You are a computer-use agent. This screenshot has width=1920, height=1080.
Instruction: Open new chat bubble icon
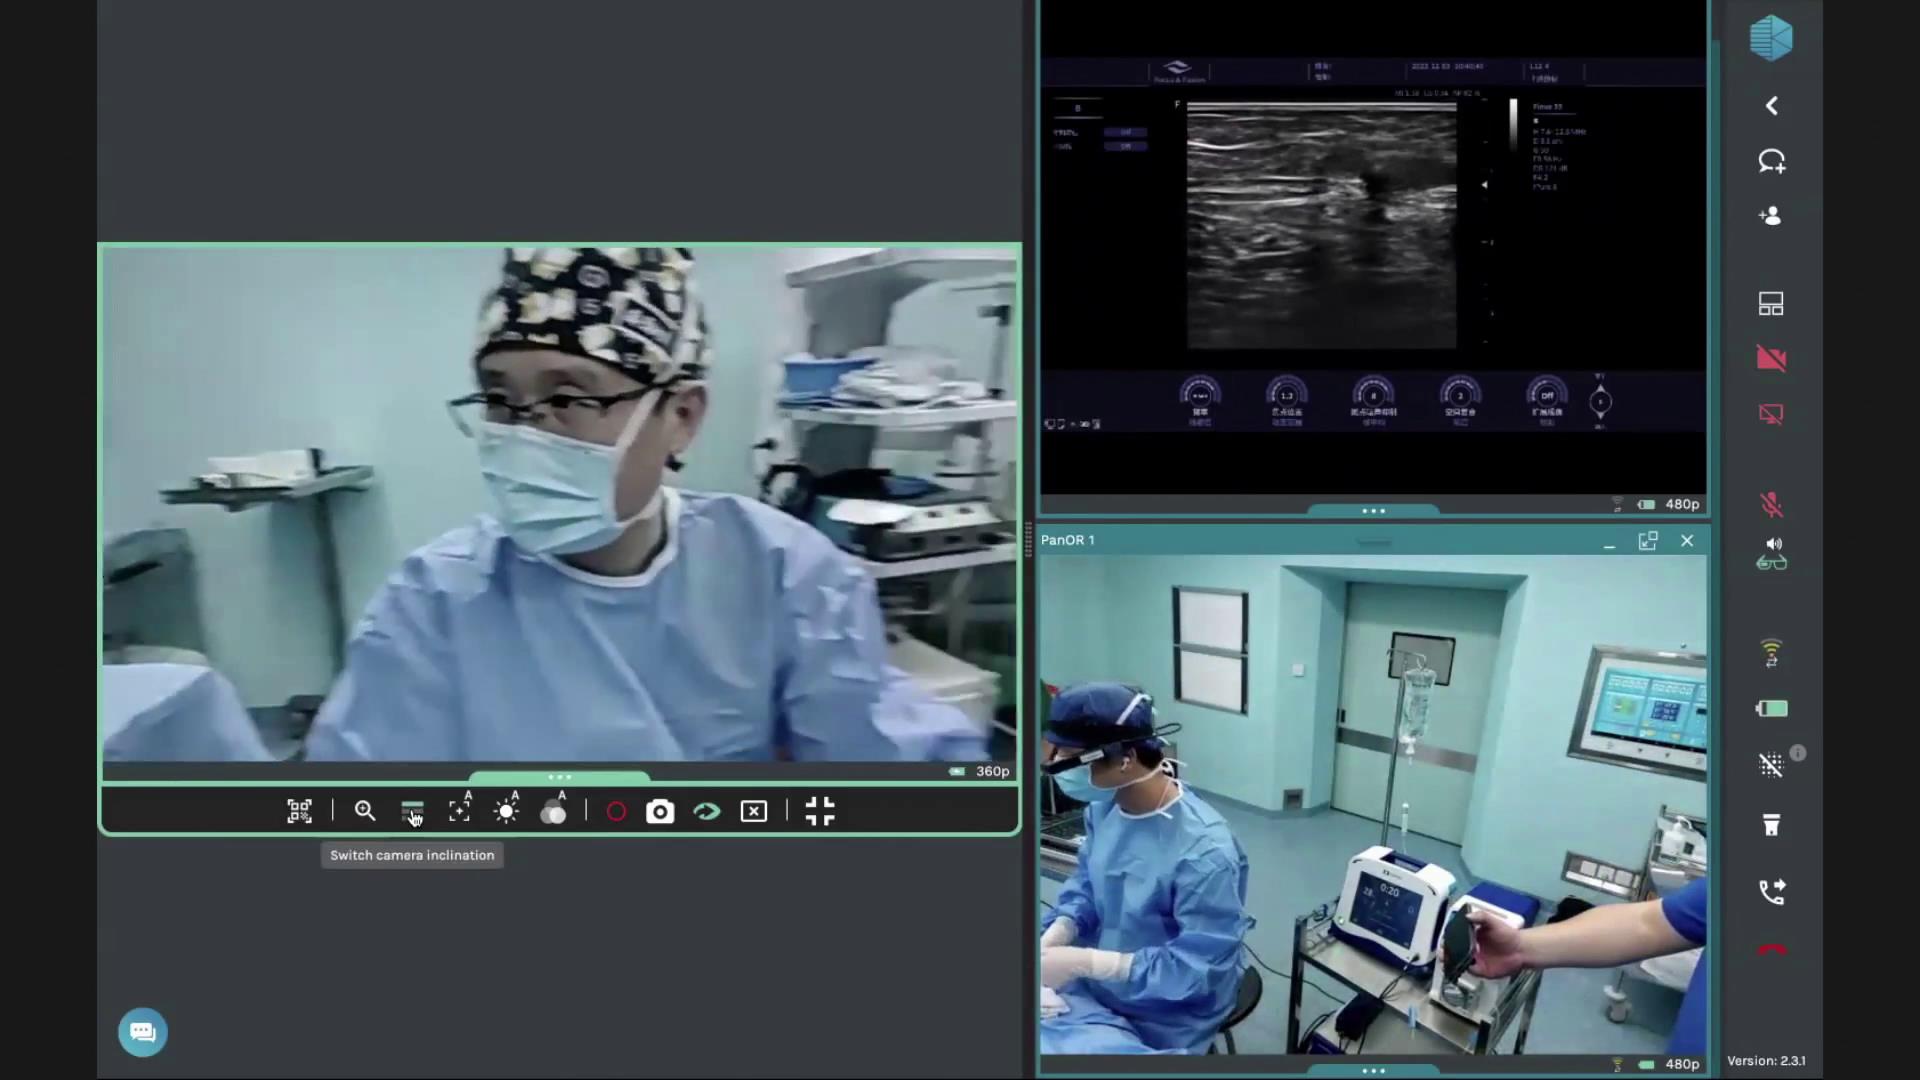coord(1771,161)
